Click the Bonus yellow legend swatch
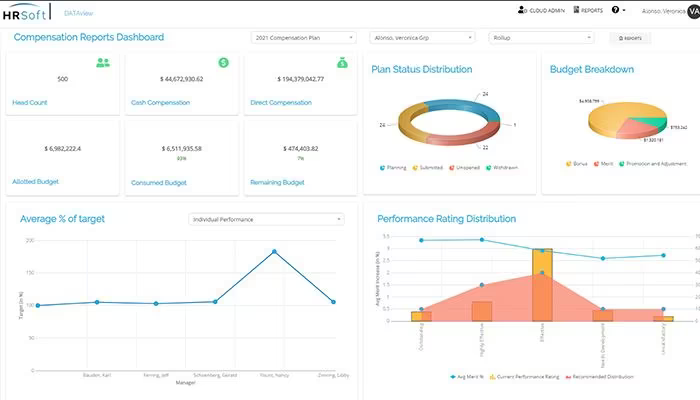 coord(569,164)
